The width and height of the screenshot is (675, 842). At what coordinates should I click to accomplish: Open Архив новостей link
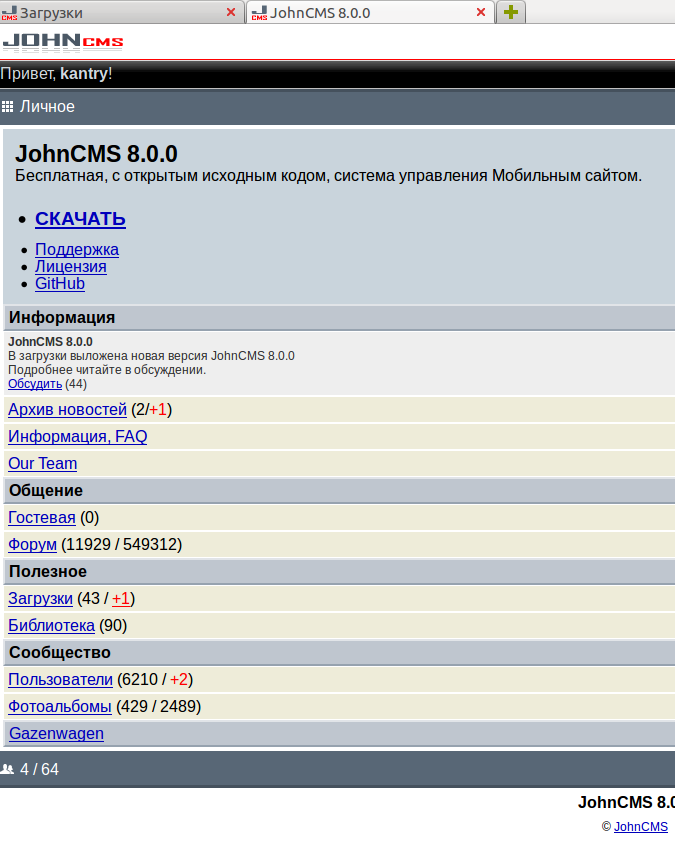tap(67, 410)
